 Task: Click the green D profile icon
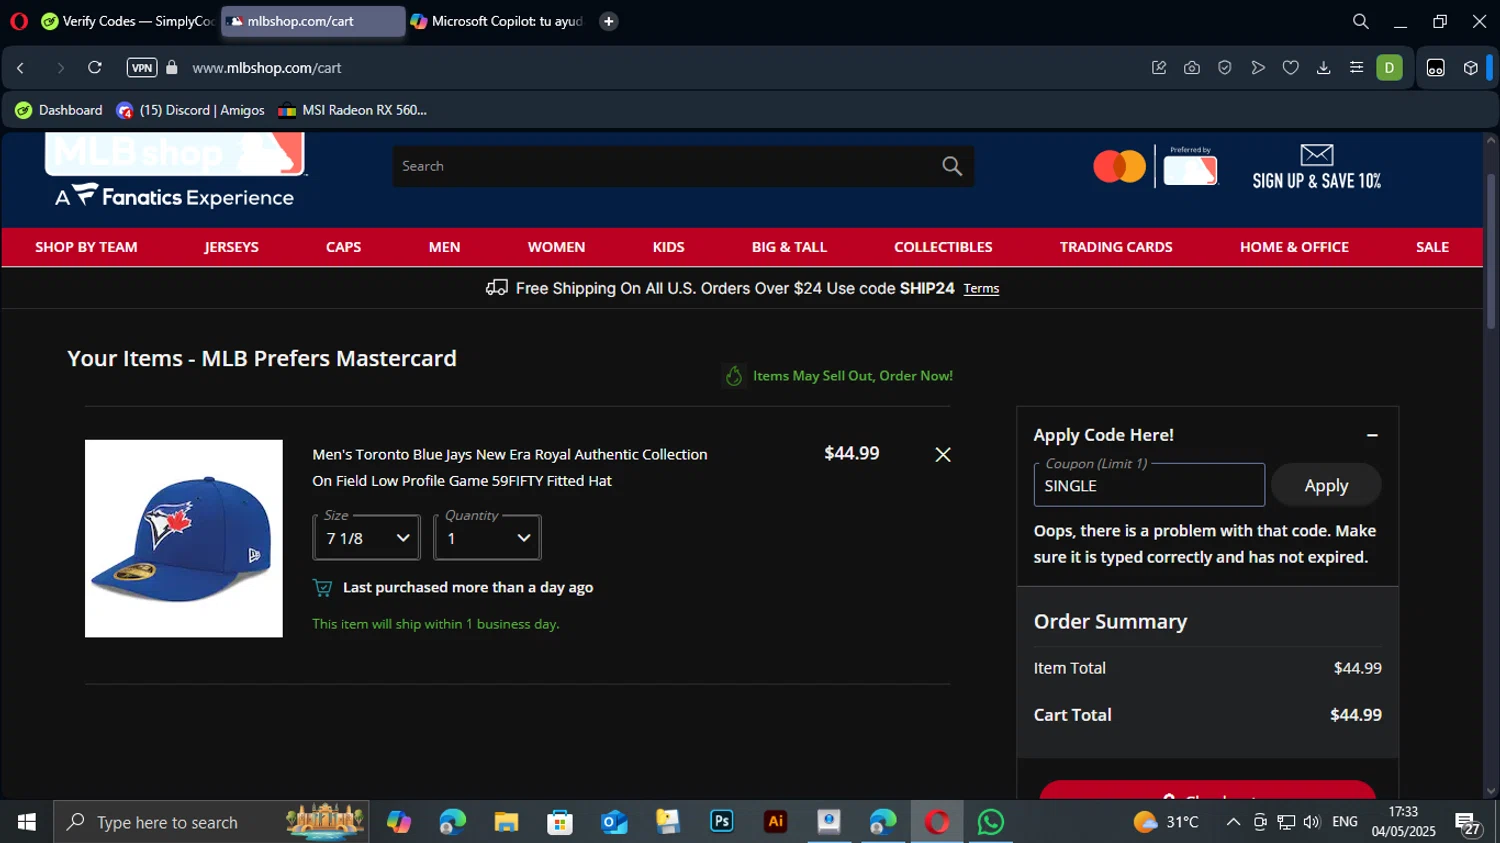[1389, 68]
